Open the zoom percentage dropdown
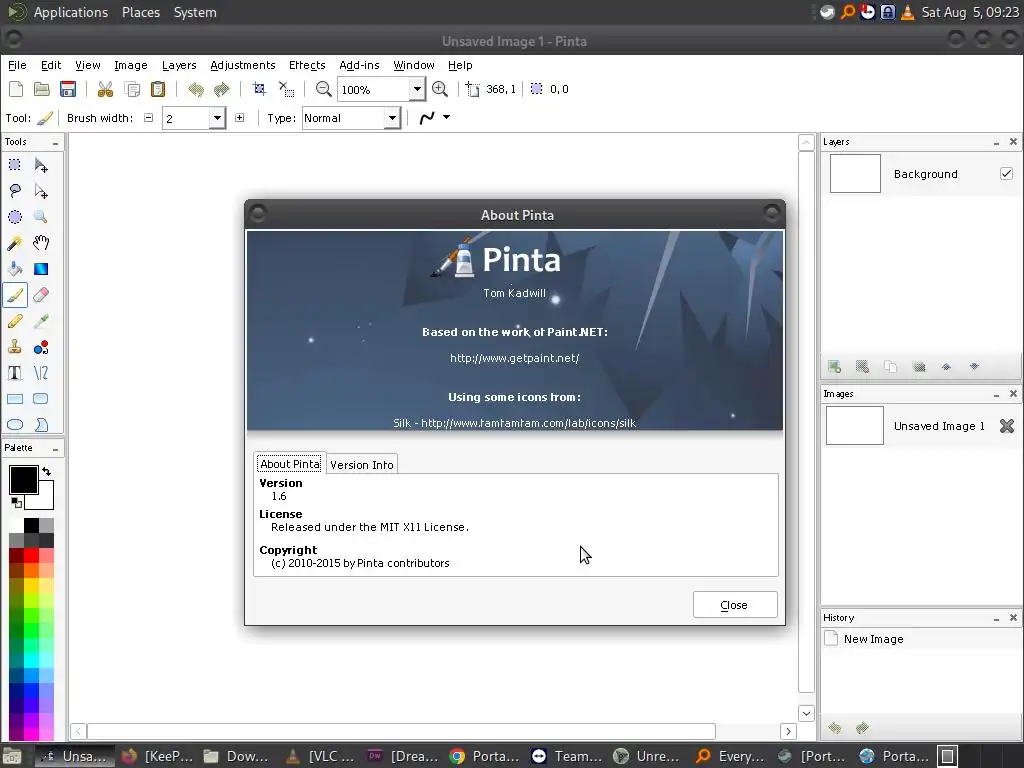The height and width of the screenshot is (768, 1024). [417, 89]
